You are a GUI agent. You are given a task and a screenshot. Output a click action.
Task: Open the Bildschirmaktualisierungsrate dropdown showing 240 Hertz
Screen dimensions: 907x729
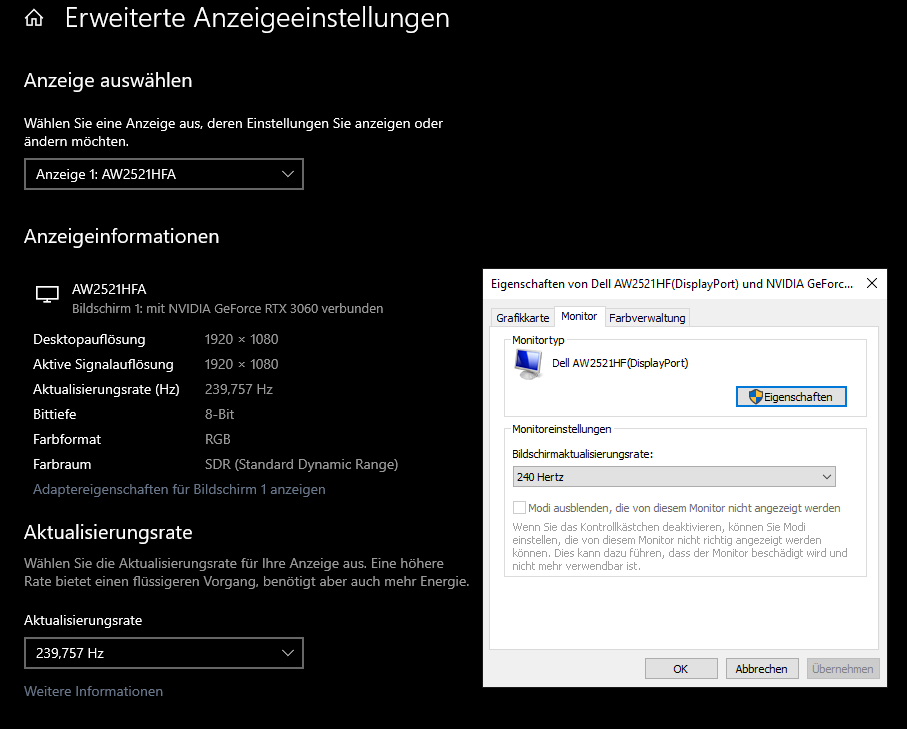[x=673, y=476]
